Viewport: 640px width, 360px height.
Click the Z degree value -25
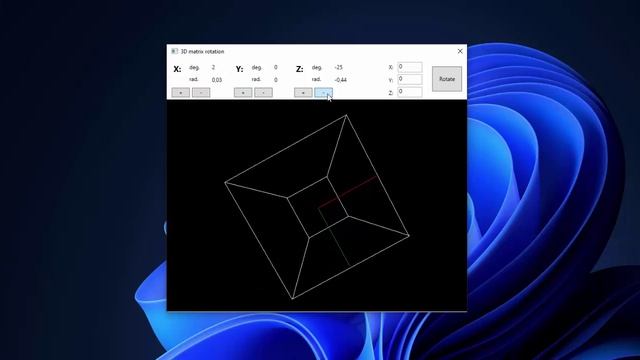pos(338,67)
